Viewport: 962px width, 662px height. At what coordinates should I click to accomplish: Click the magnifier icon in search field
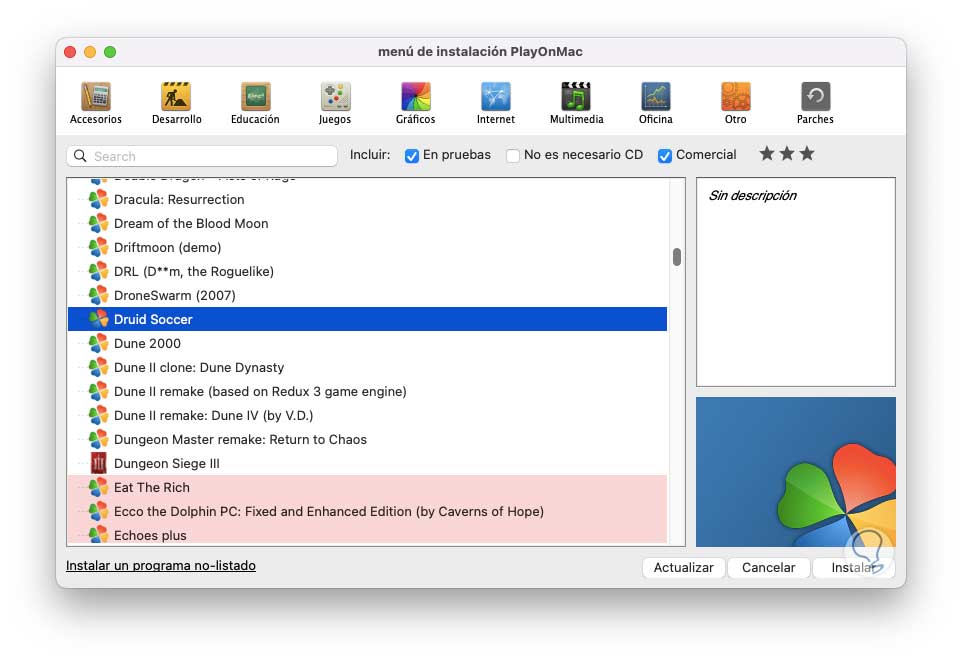pos(80,156)
